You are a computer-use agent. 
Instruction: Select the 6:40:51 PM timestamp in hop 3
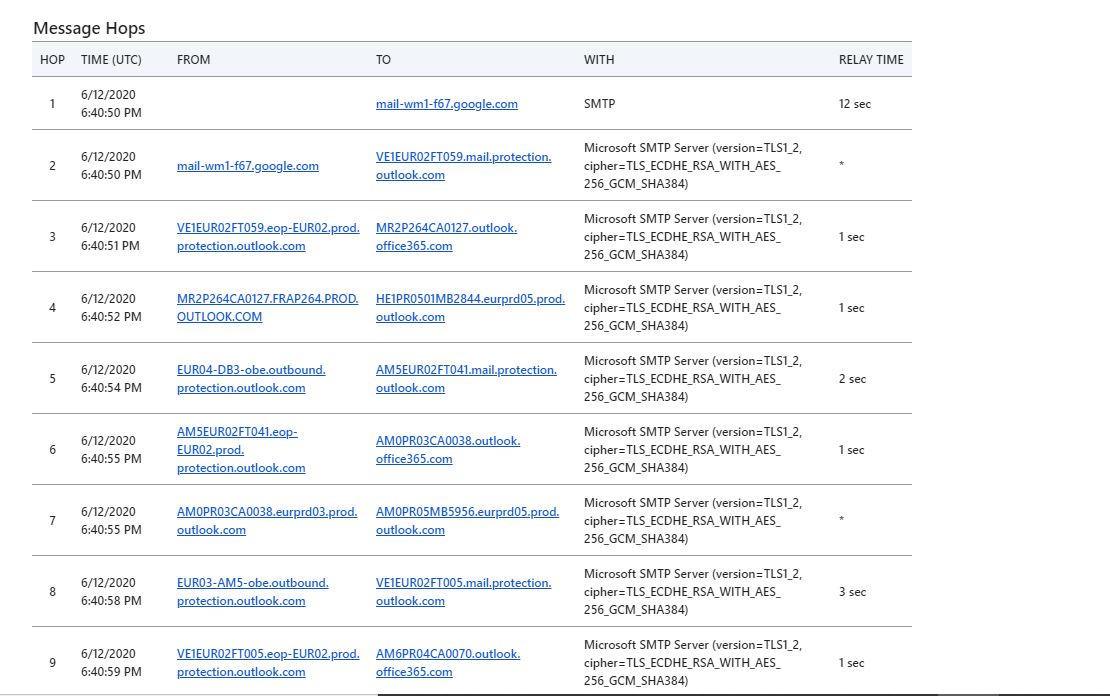pos(110,246)
